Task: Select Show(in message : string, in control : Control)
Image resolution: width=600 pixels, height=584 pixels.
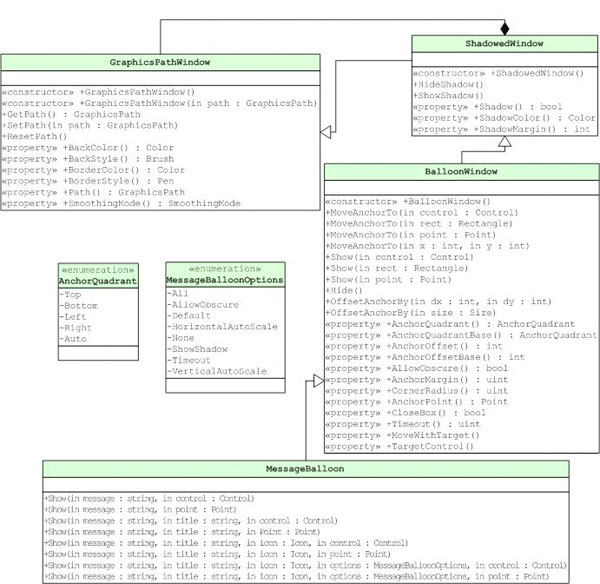Action: pyautogui.click(x=149, y=499)
